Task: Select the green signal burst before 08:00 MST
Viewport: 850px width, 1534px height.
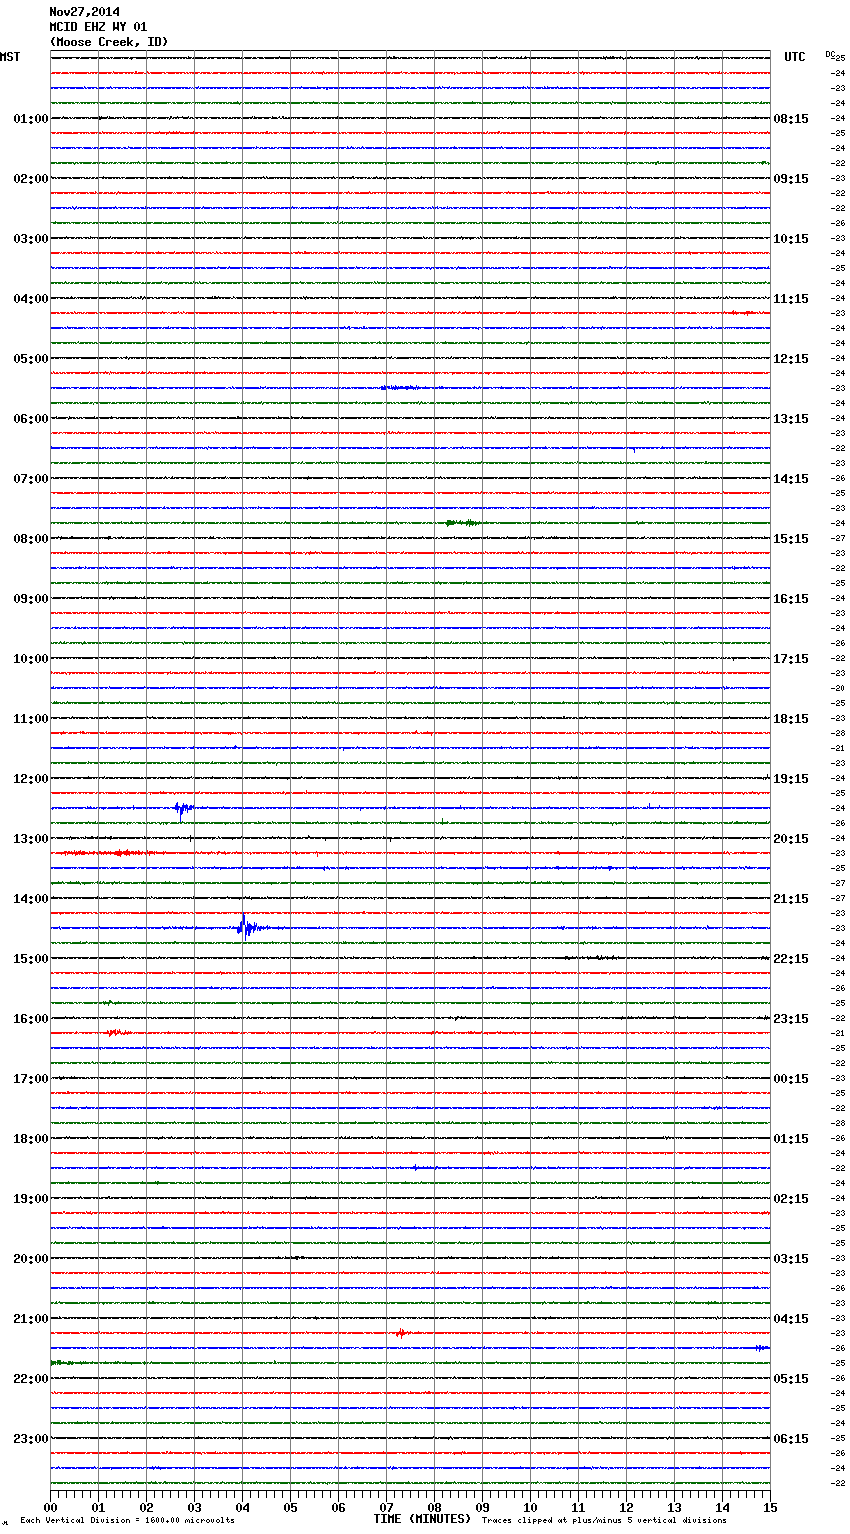Action: click(463, 522)
